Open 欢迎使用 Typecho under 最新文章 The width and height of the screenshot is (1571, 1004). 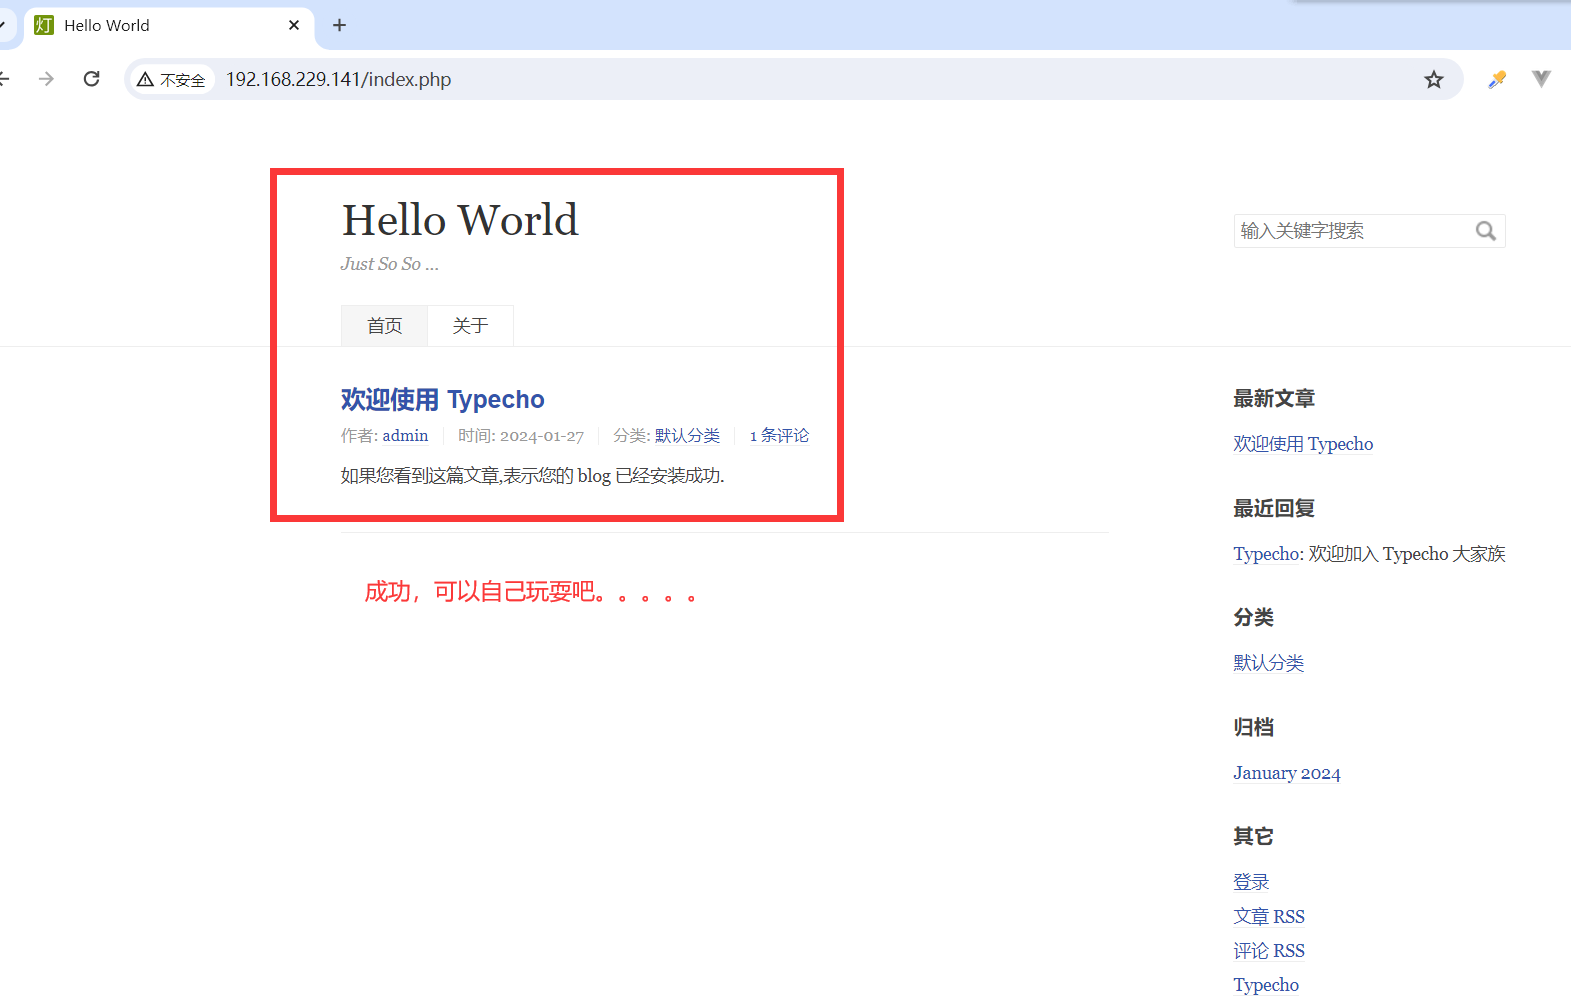1303,444
